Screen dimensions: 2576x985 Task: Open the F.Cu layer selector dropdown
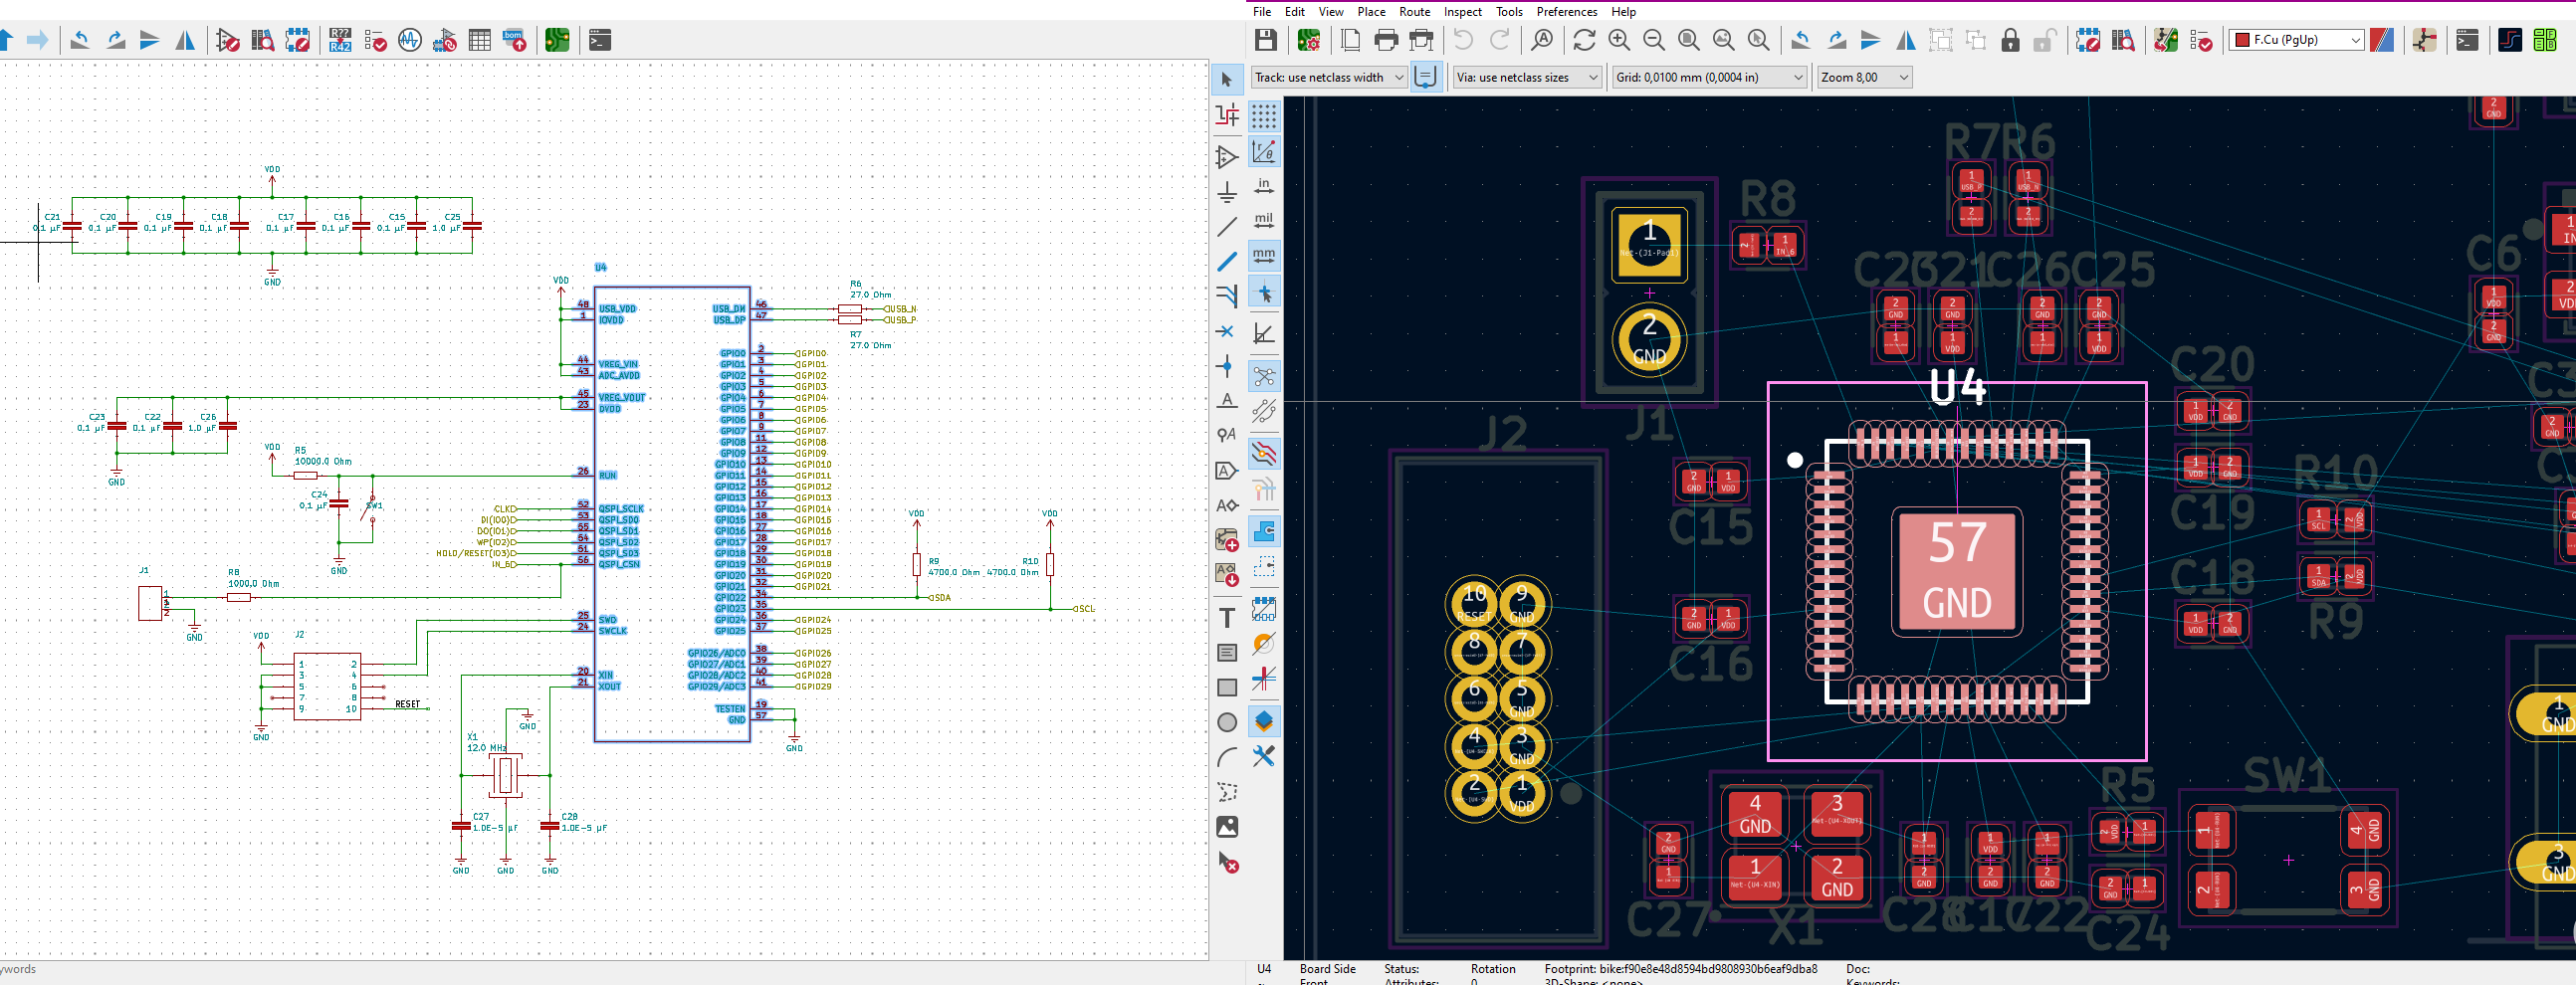point(2297,40)
